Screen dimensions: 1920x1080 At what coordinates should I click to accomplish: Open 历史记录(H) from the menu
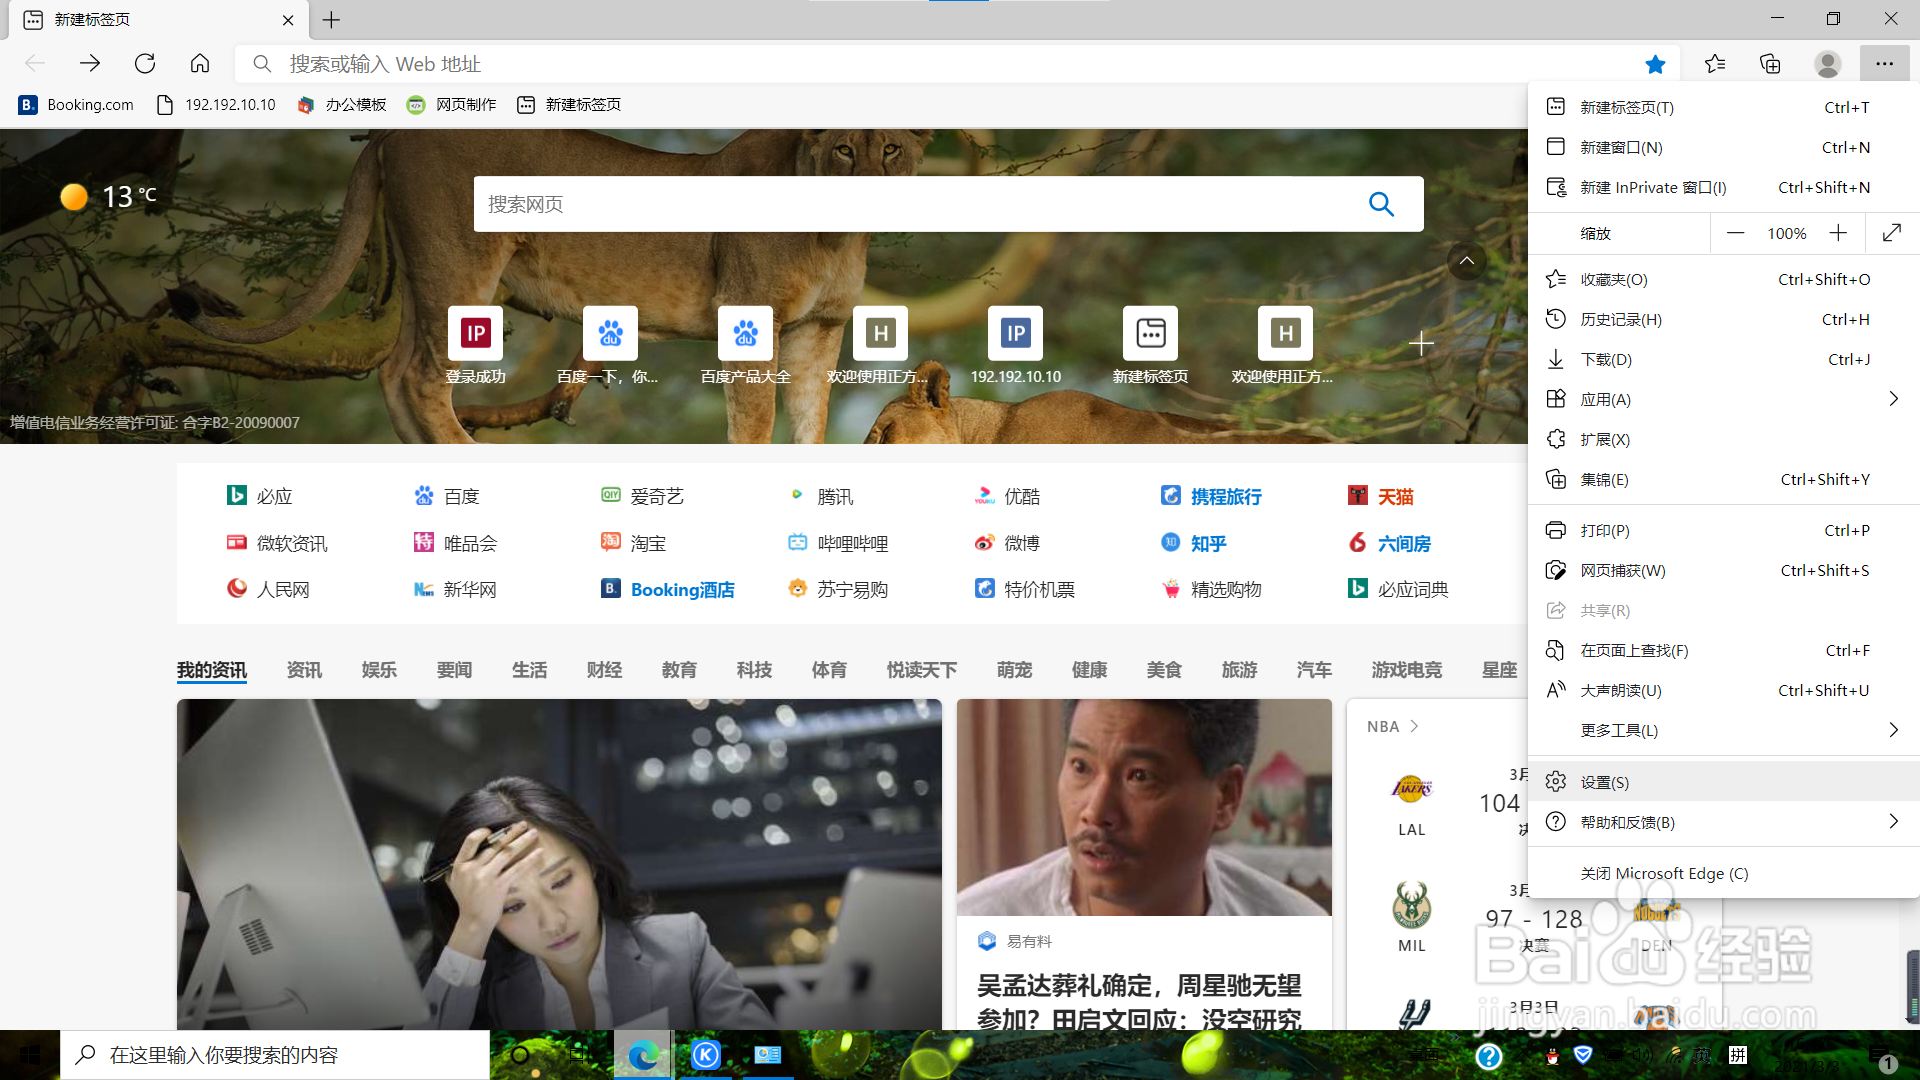[x=1724, y=319]
